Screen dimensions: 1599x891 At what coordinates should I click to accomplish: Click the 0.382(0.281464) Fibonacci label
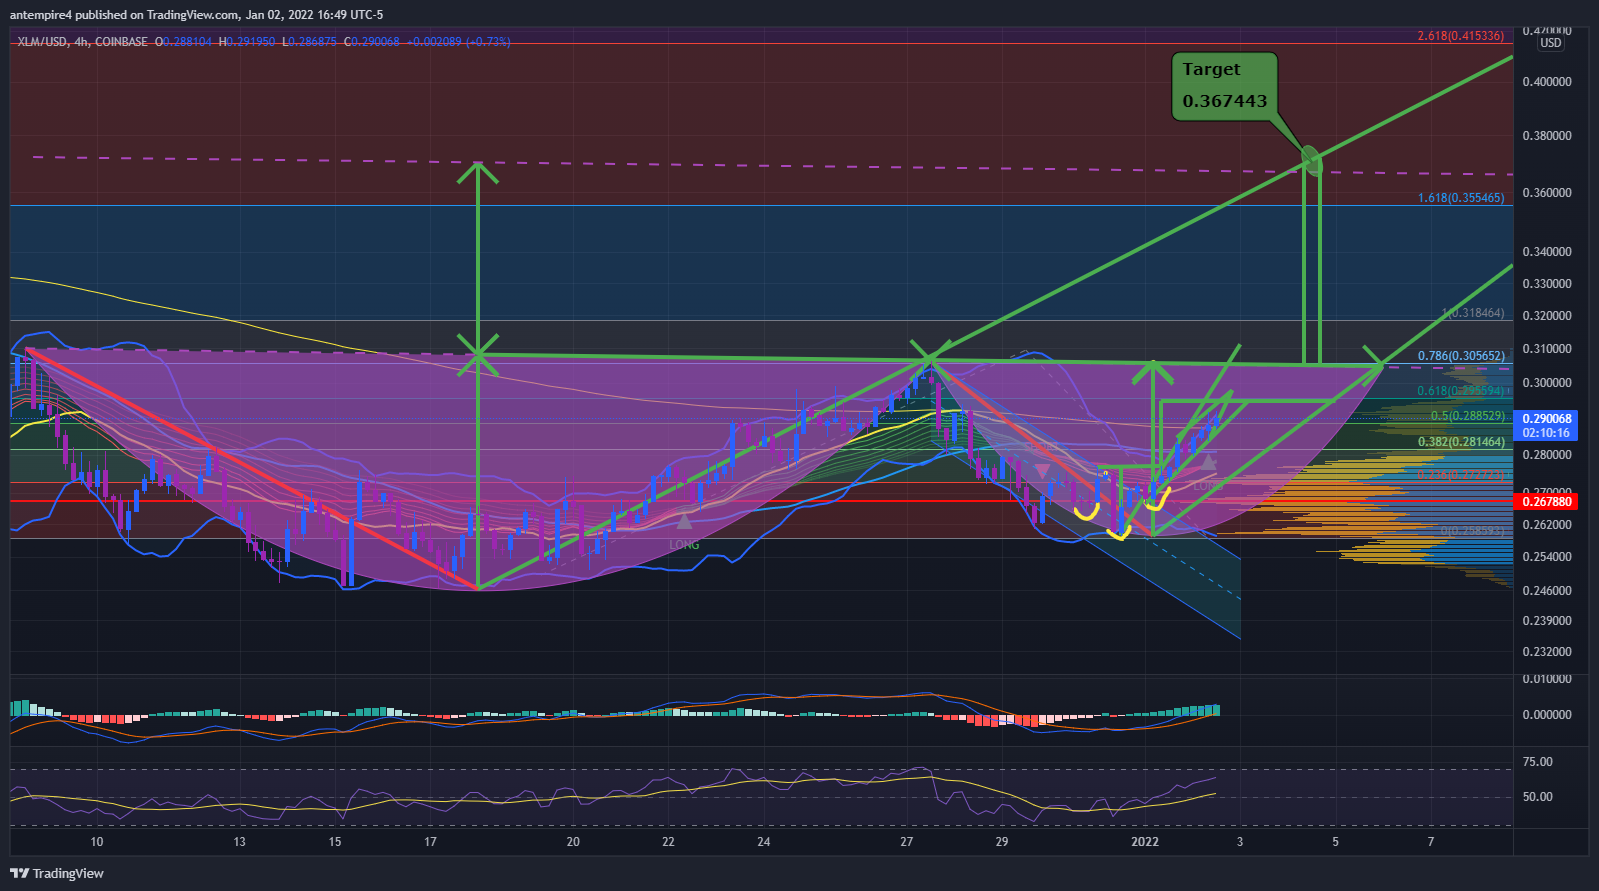[1461, 442]
